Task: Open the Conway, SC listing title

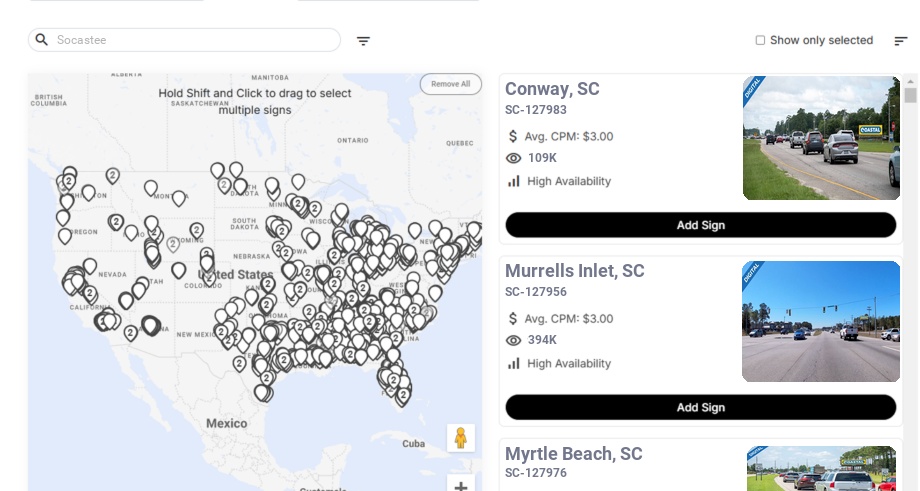Action: click(552, 89)
